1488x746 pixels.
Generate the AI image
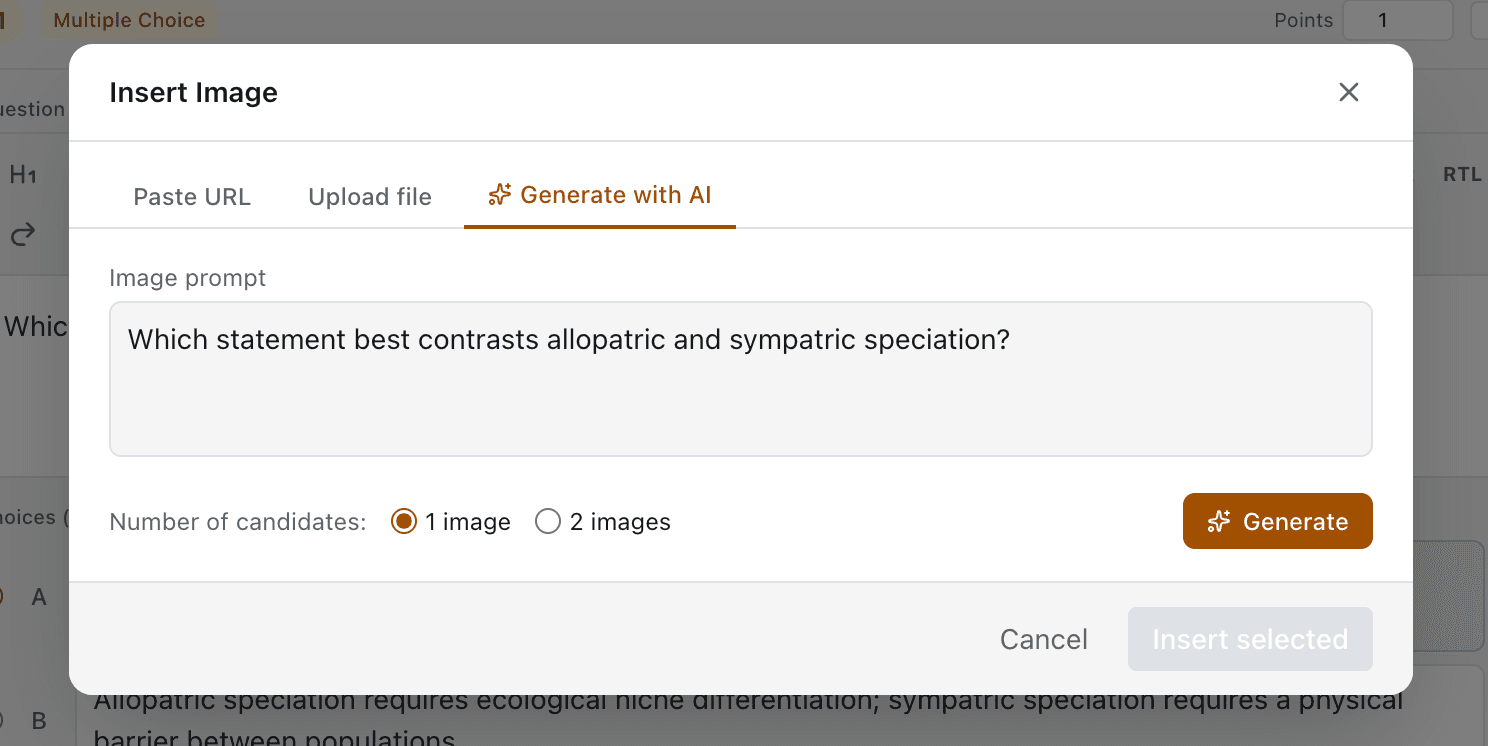click(x=1278, y=521)
